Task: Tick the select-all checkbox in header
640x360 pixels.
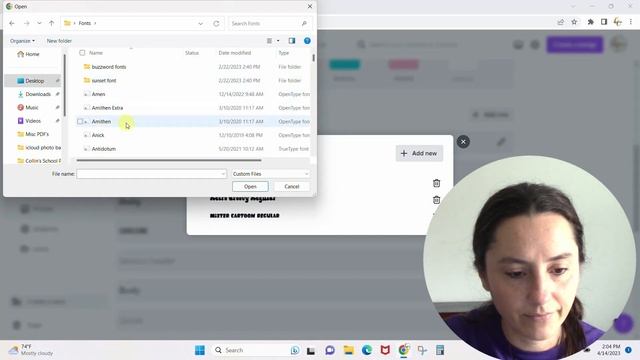Action: pos(82,53)
